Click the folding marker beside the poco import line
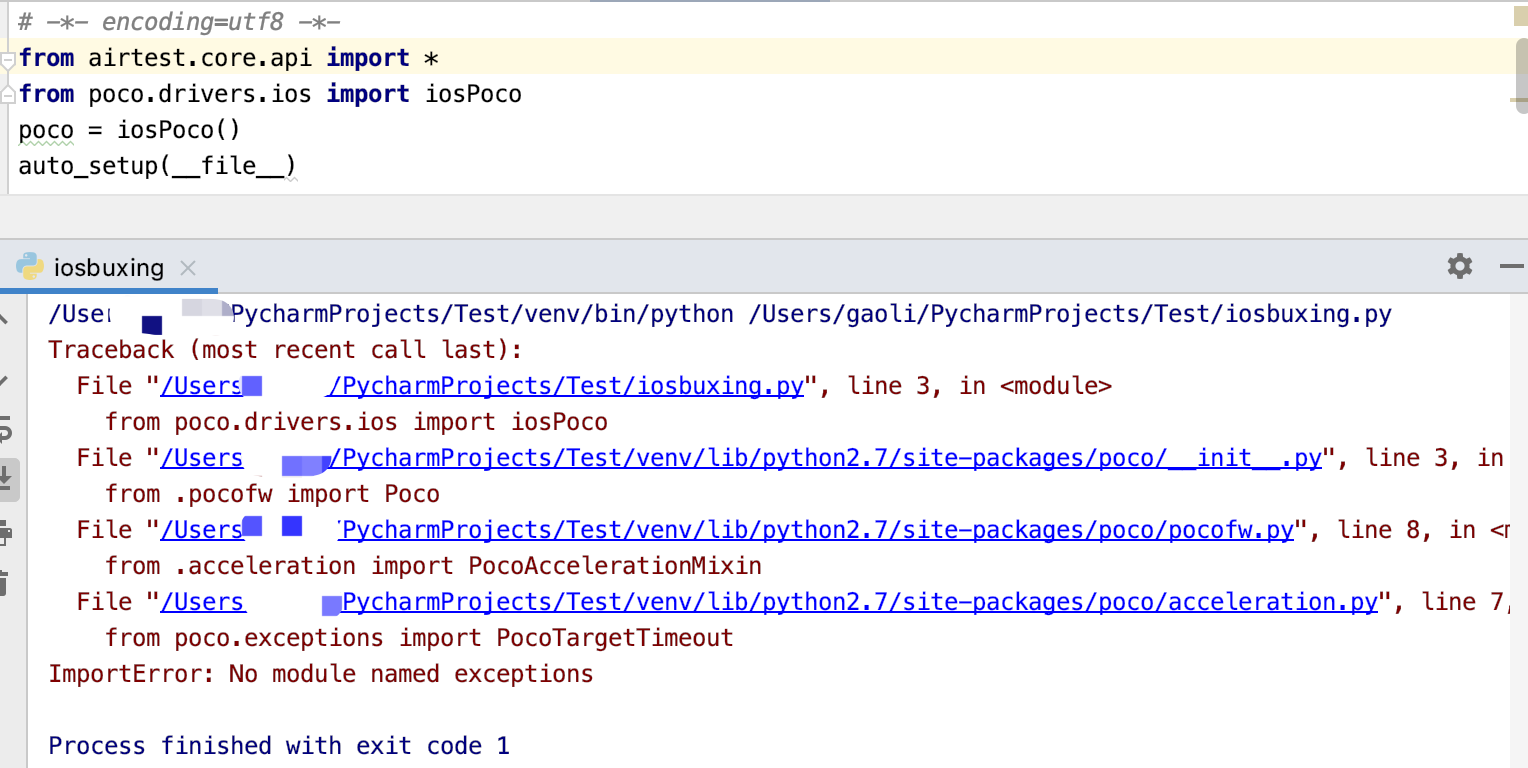Image resolution: width=1528 pixels, height=768 pixels. (6, 94)
